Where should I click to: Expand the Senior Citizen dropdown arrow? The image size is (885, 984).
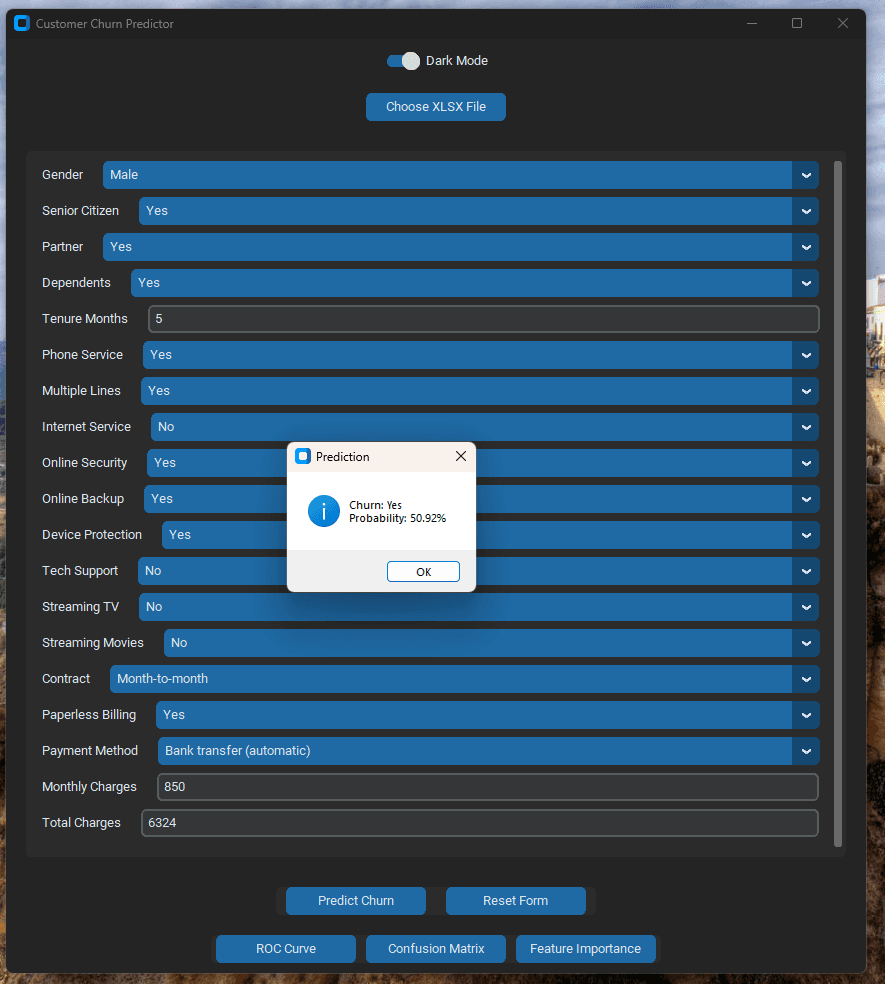pyautogui.click(x=806, y=211)
